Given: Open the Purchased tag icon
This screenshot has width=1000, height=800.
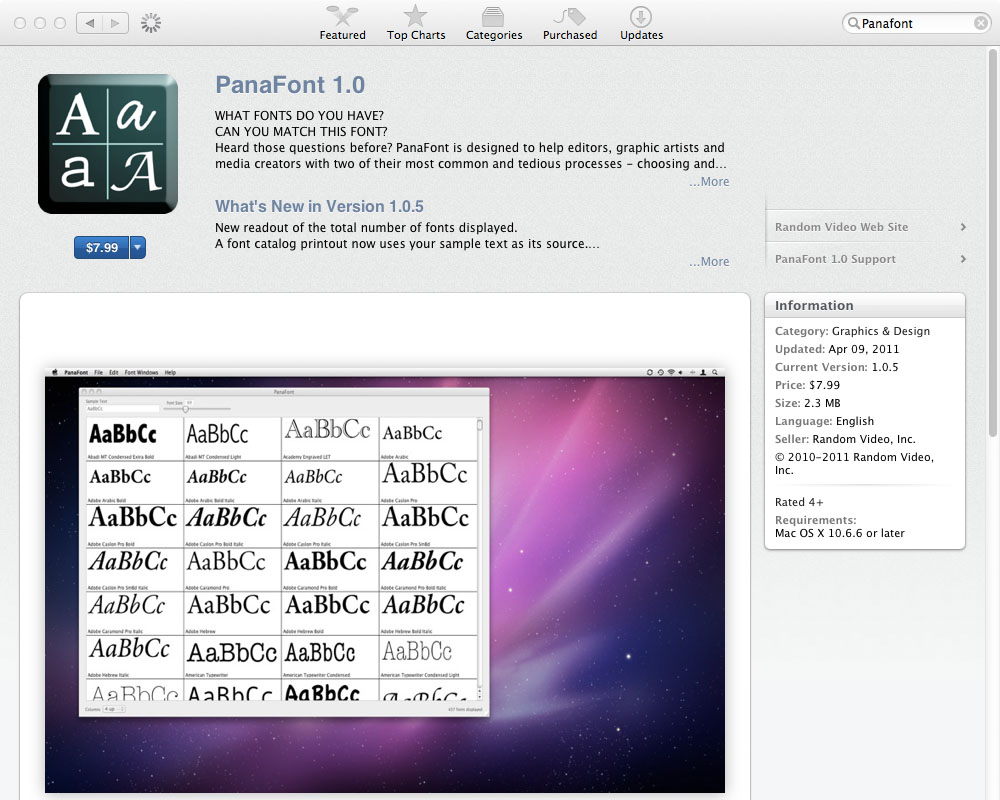Looking at the screenshot, I should 570,17.
